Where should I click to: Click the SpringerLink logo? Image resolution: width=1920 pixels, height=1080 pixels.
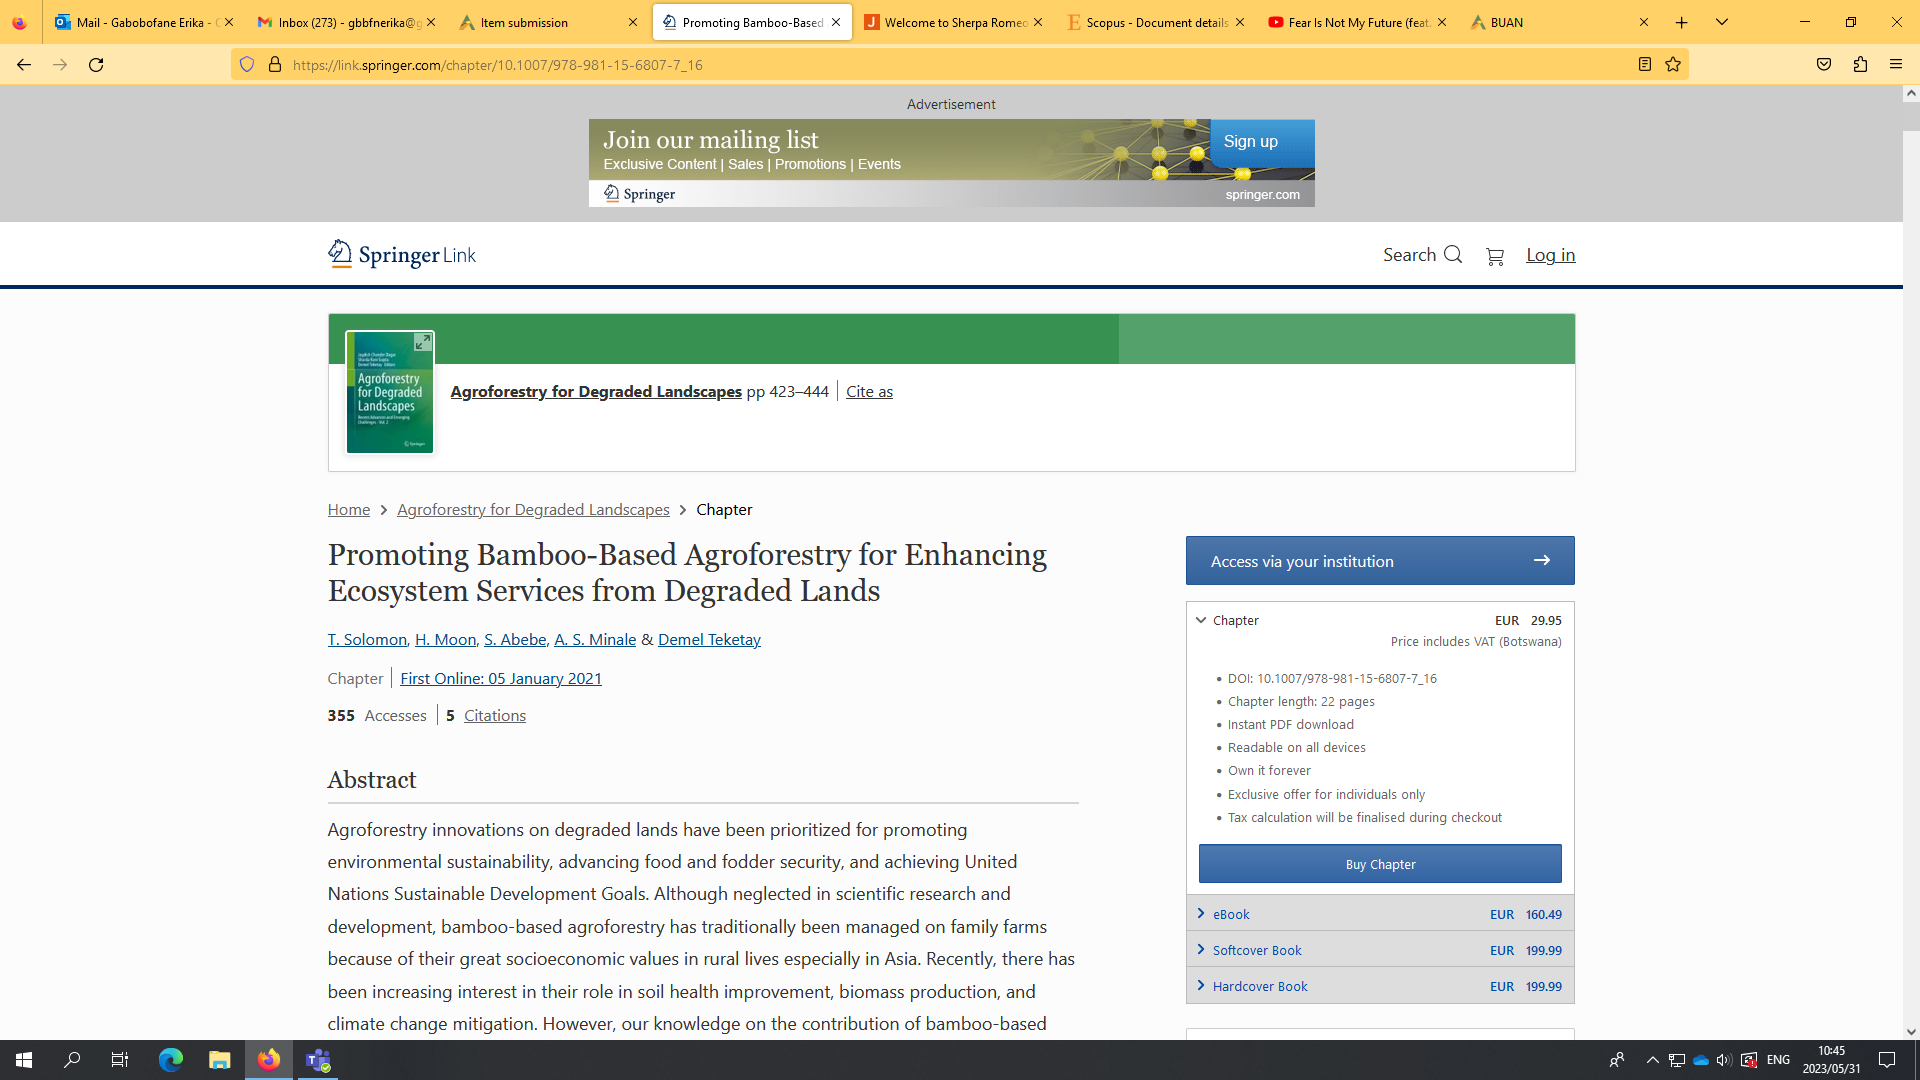click(402, 255)
